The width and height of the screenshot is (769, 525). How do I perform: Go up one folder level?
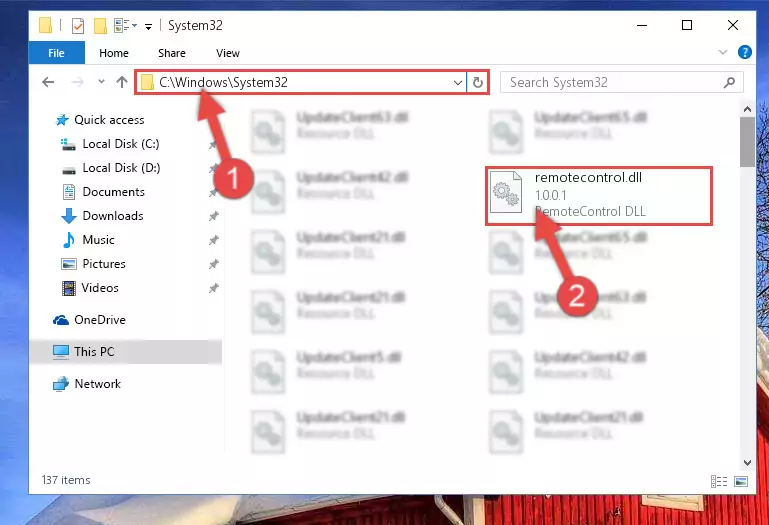coord(122,82)
